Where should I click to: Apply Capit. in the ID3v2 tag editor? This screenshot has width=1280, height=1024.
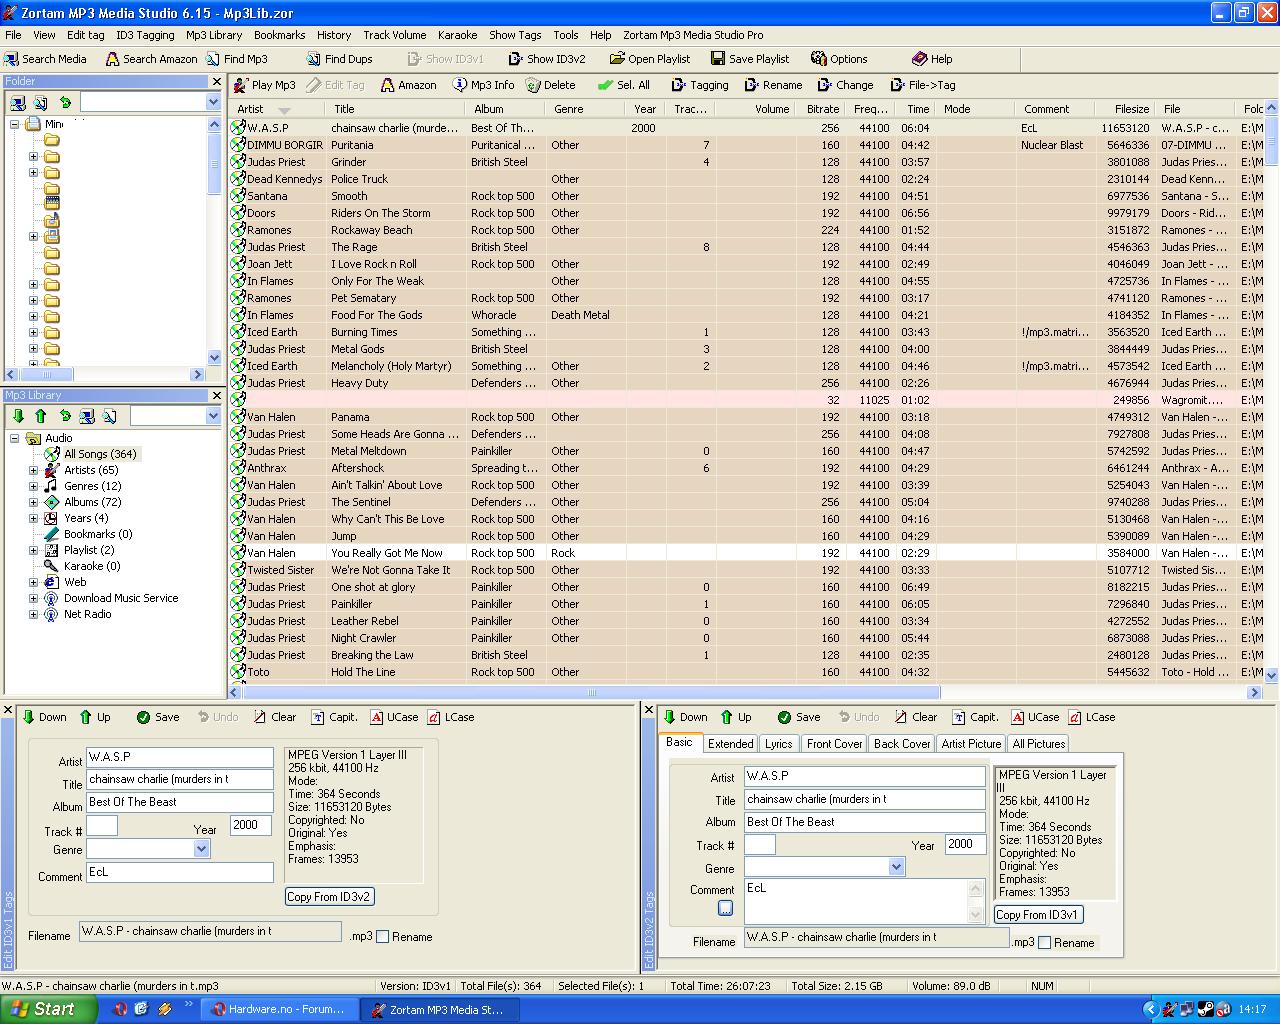(975, 717)
